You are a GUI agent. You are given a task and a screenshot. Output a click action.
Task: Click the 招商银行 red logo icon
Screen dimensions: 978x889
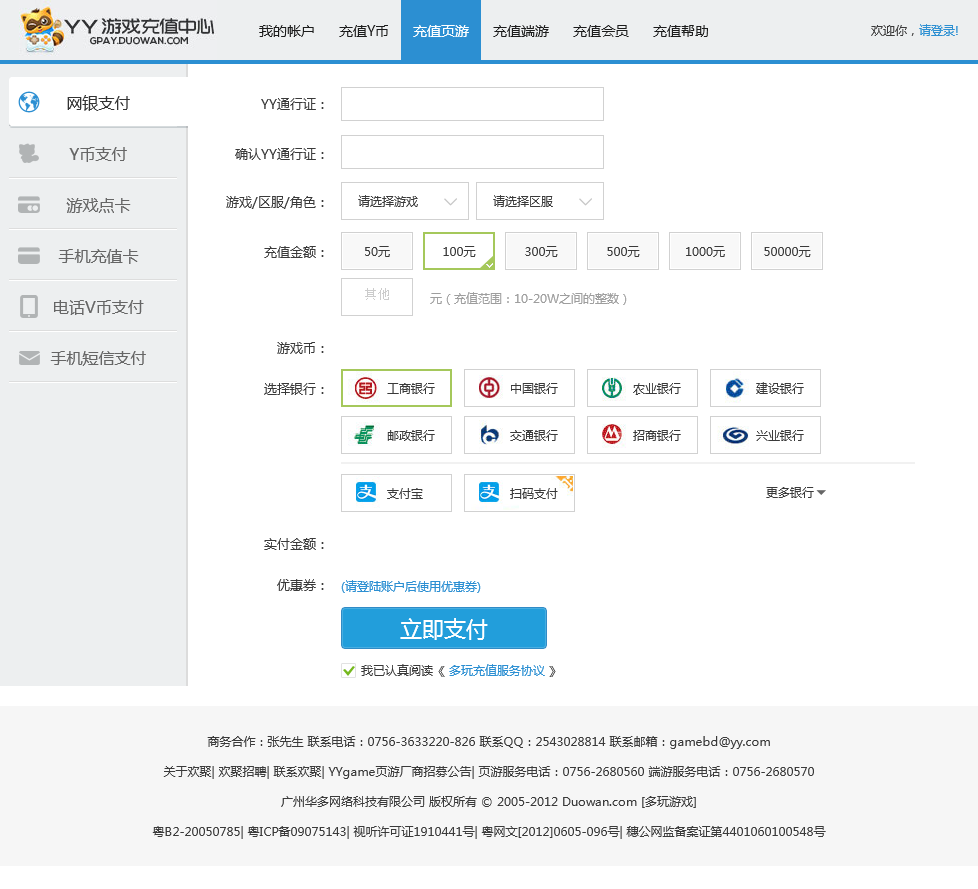pyautogui.click(x=611, y=434)
